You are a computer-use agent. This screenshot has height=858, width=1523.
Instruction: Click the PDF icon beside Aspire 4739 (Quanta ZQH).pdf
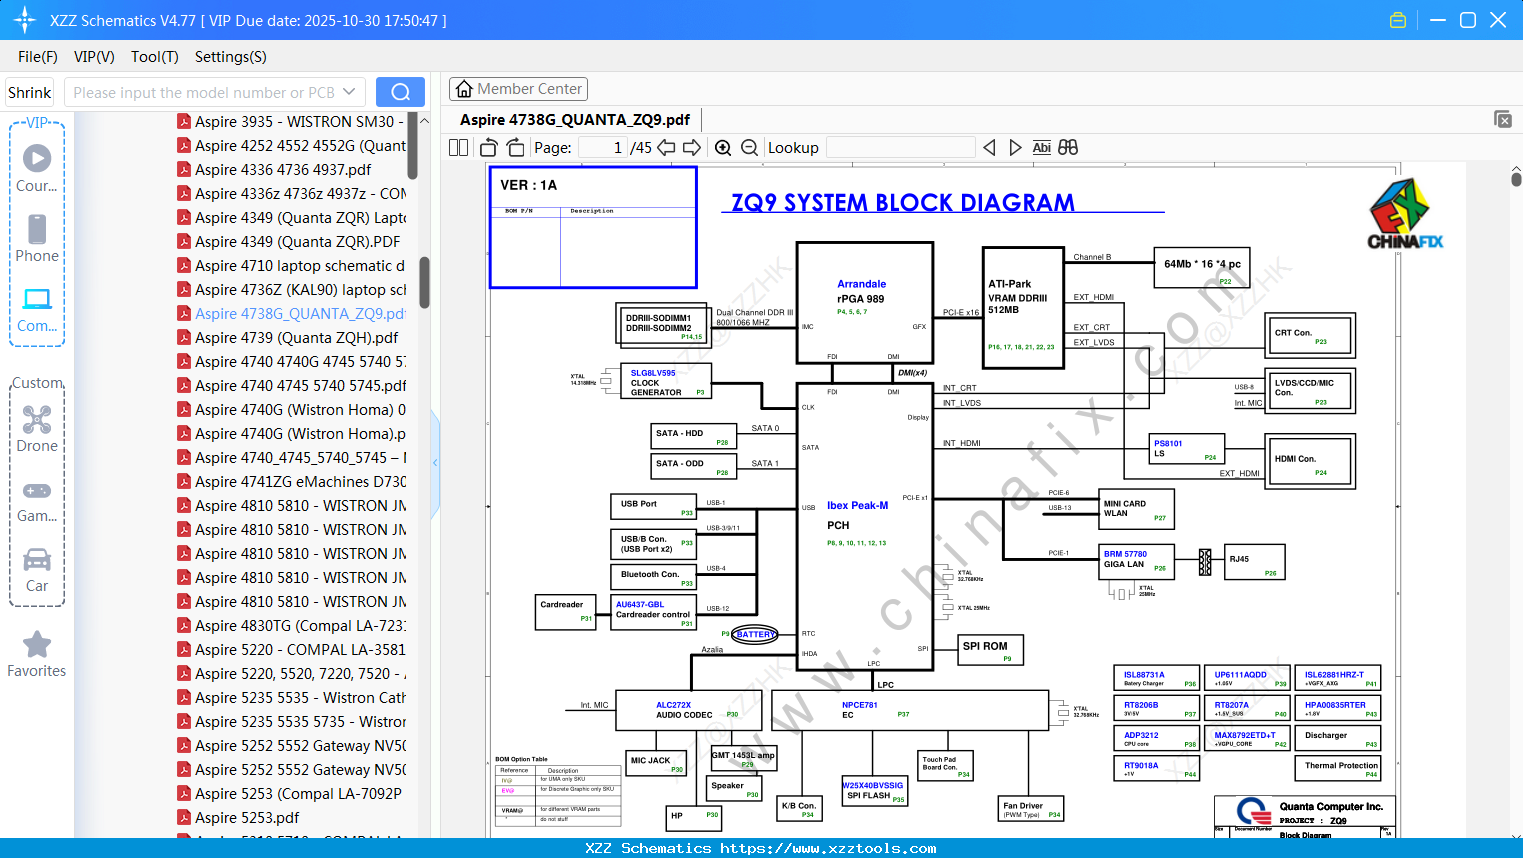(184, 337)
